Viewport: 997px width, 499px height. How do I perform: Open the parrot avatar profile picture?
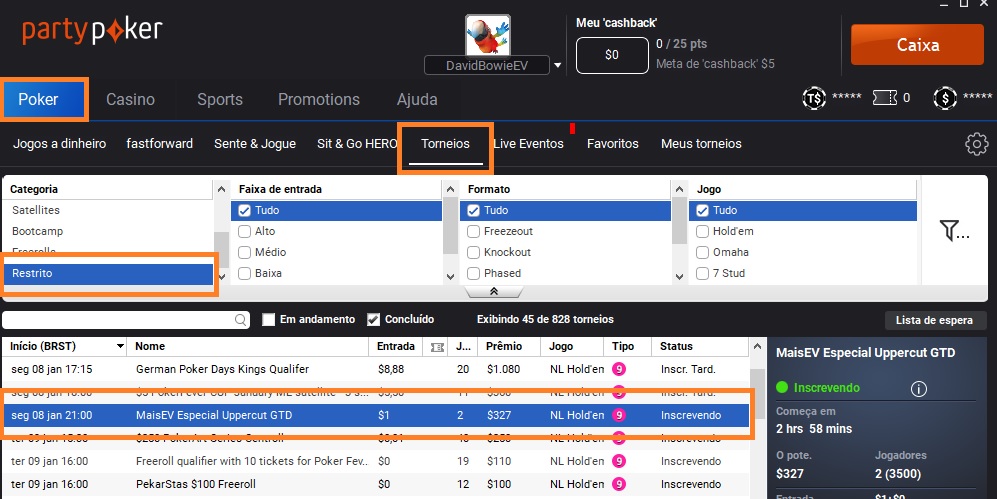pyautogui.click(x=488, y=35)
